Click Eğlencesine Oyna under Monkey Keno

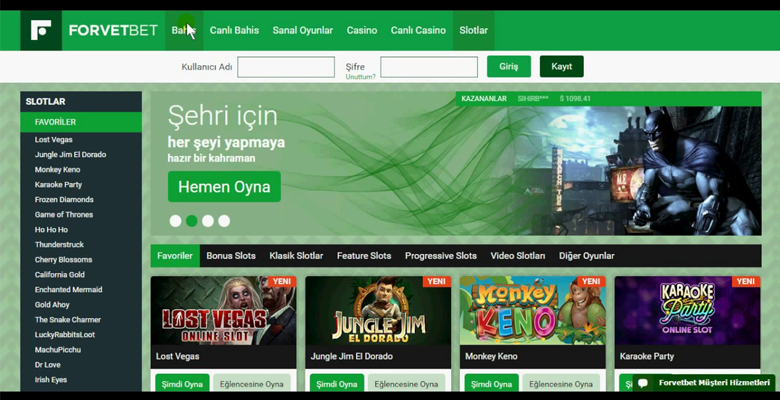coord(561,384)
